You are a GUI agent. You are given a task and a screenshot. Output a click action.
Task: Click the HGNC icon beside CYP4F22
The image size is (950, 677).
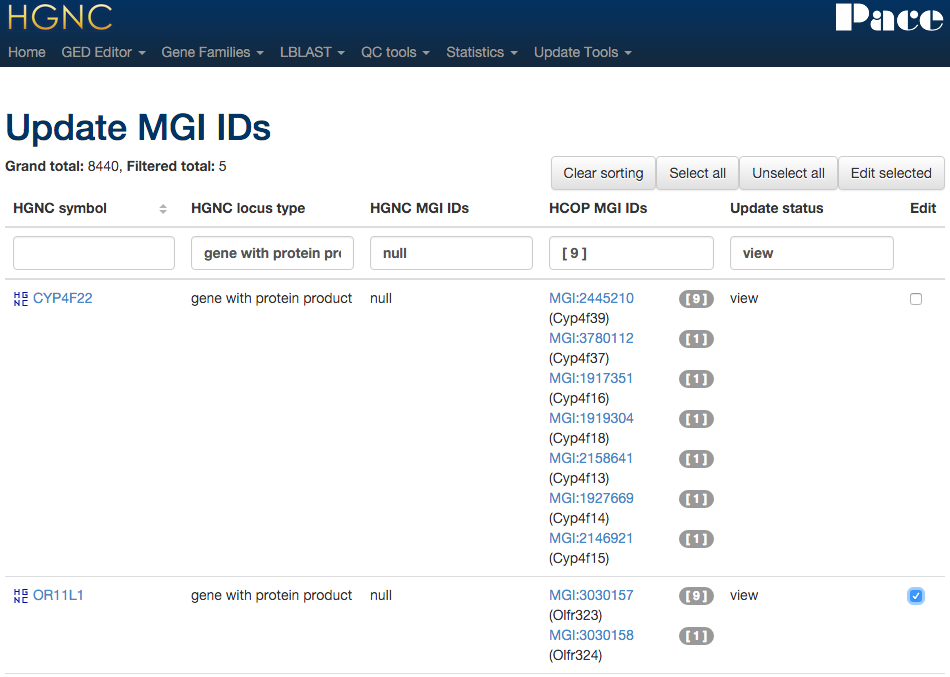[x=20, y=299]
